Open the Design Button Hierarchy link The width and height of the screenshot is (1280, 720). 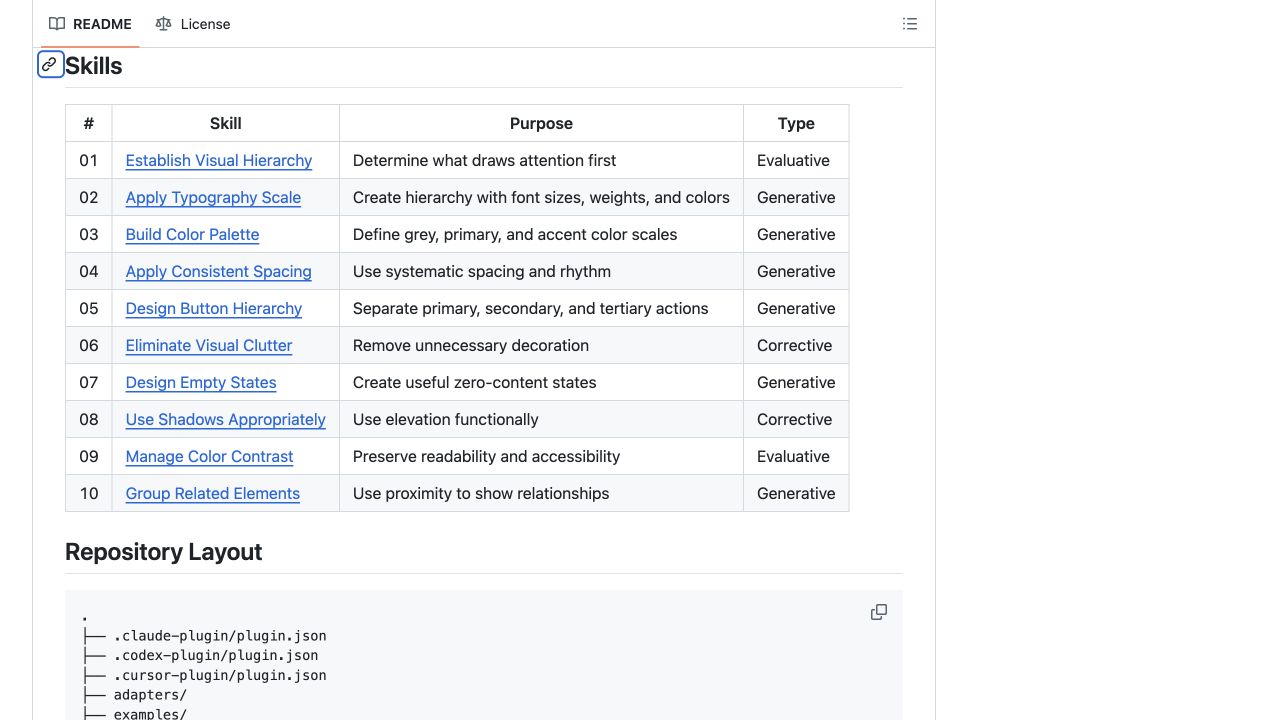click(214, 309)
